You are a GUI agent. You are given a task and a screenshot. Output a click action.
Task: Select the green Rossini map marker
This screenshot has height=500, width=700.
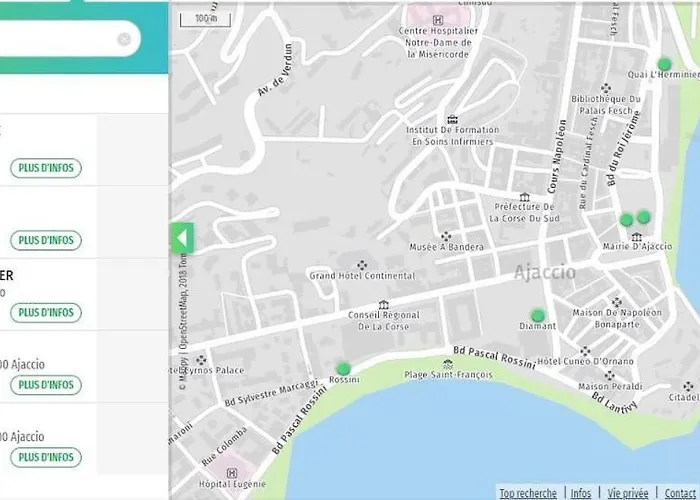344,368
